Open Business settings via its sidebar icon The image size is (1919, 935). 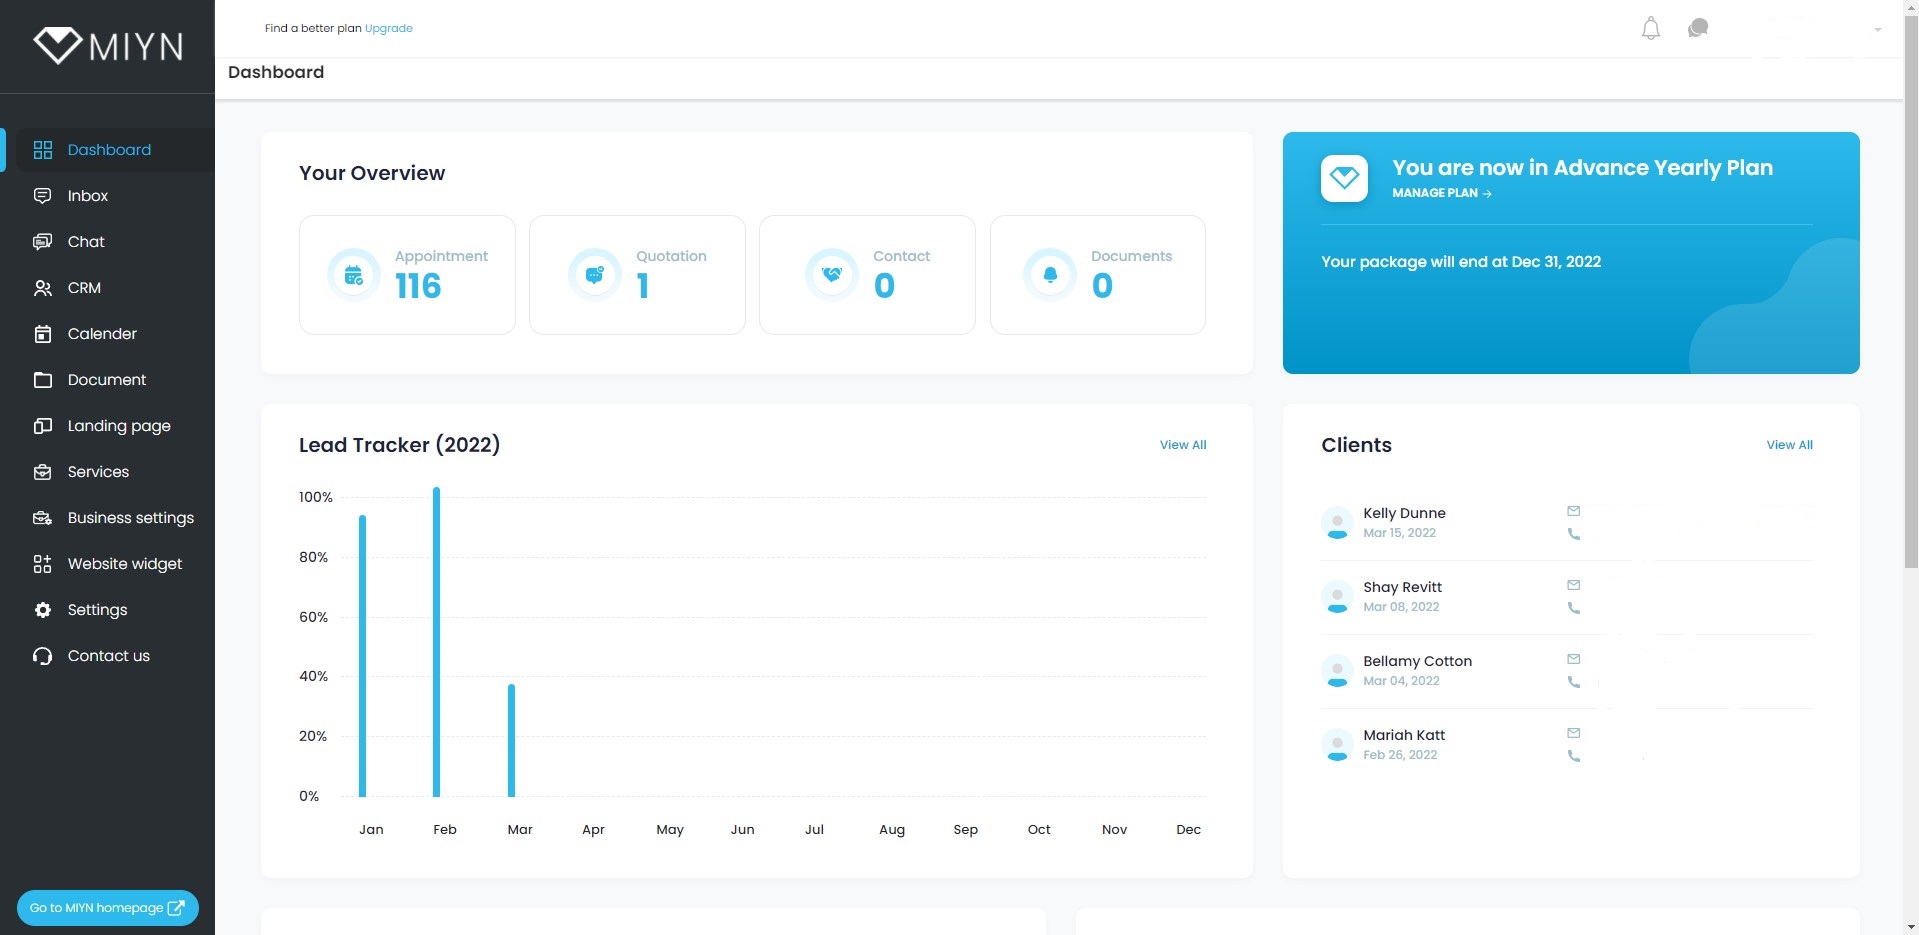click(x=42, y=518)
